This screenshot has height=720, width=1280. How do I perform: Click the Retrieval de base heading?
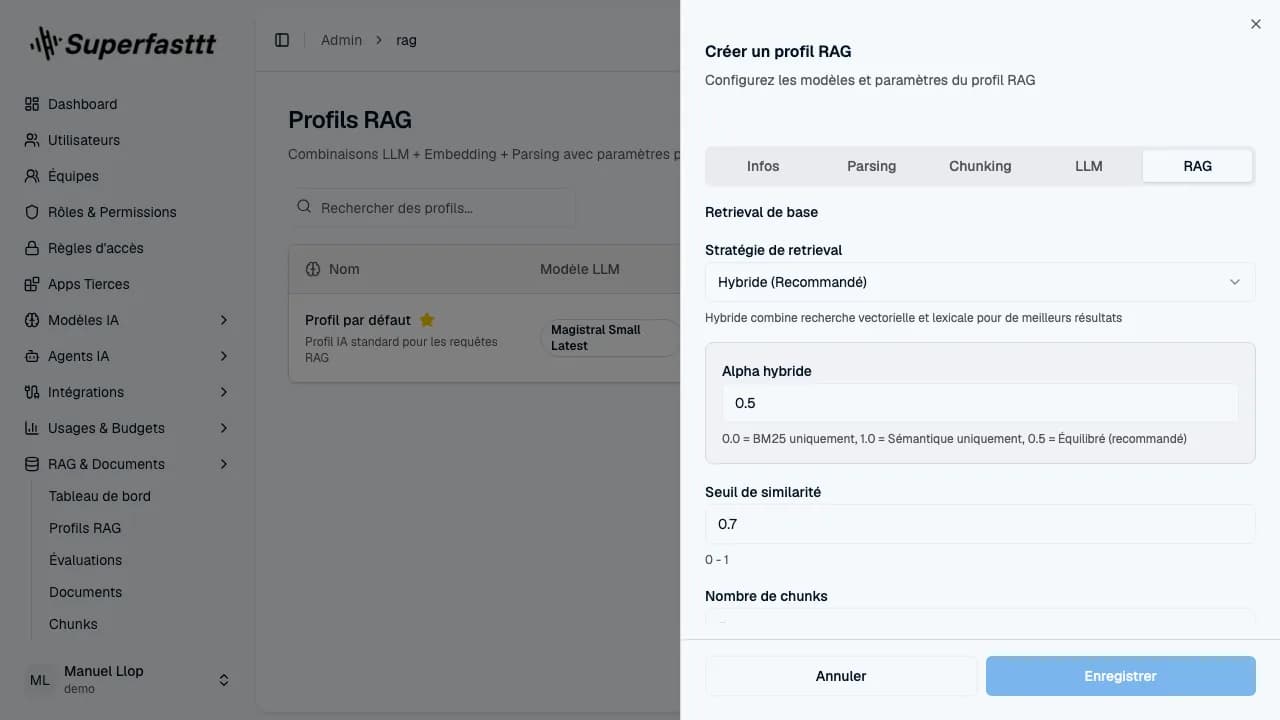pyautogui.click(x=761, y=212)
